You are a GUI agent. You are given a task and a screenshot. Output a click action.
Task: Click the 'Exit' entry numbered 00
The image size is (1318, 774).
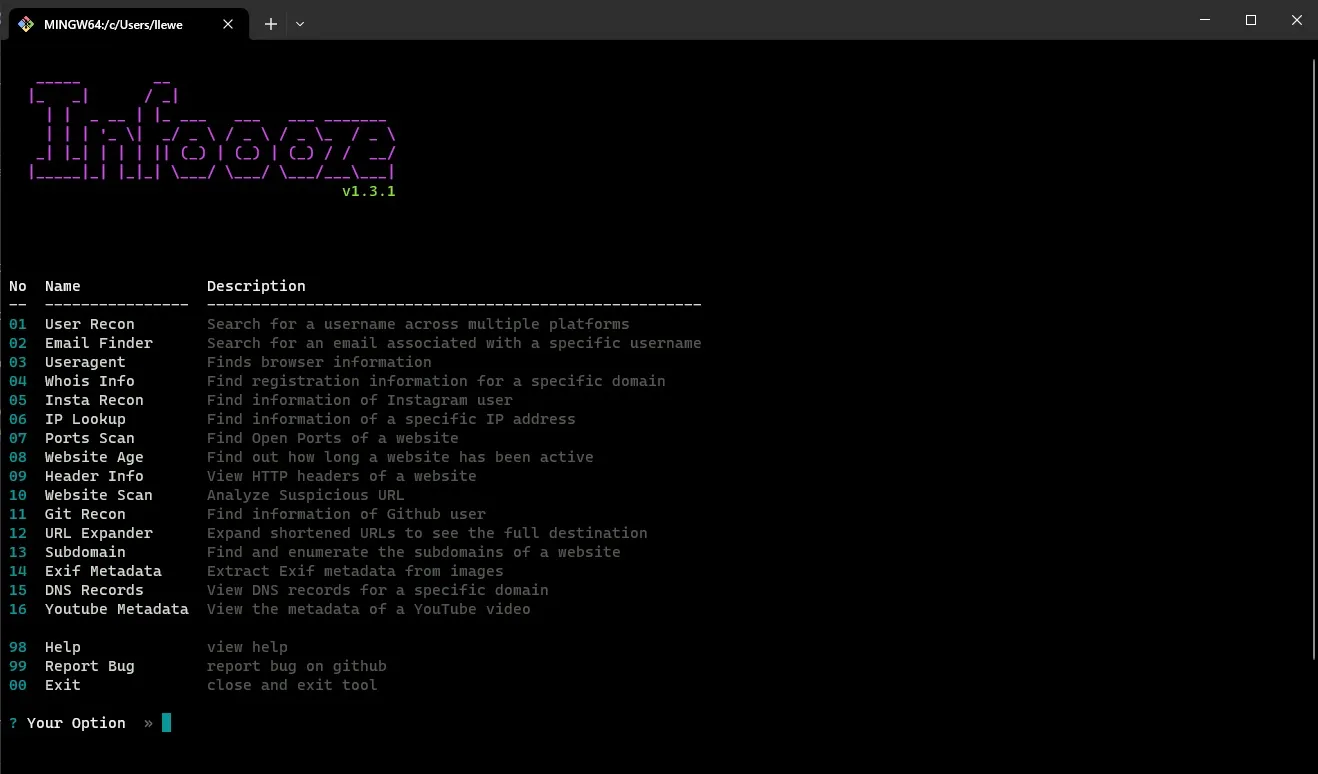(62, 685)
